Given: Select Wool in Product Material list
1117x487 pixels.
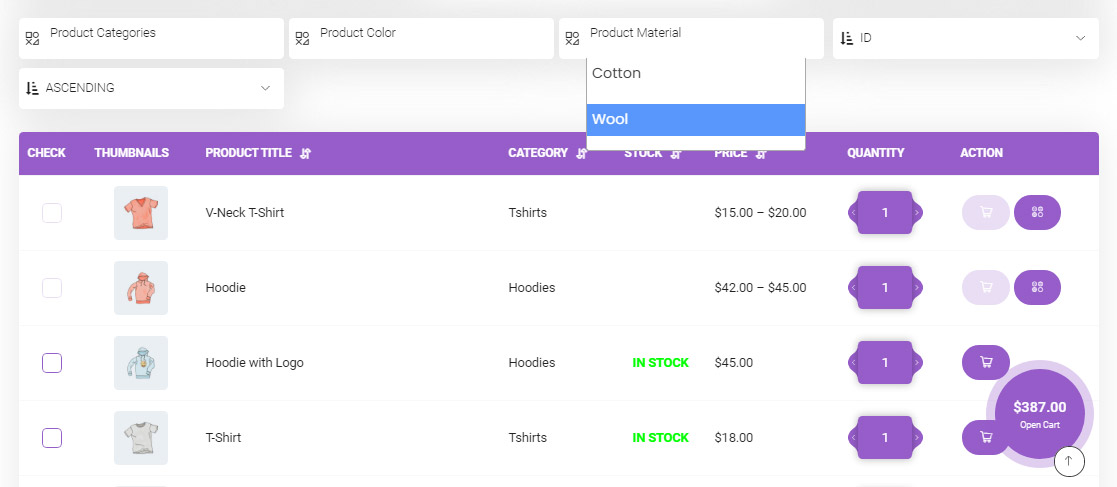Looking at the screenshot, I should coord(696,120).
